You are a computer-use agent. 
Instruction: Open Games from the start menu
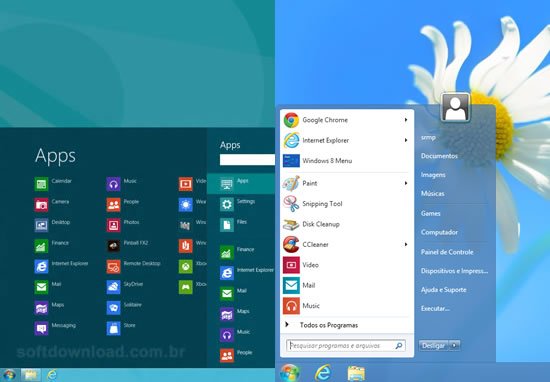click(430, 213)
